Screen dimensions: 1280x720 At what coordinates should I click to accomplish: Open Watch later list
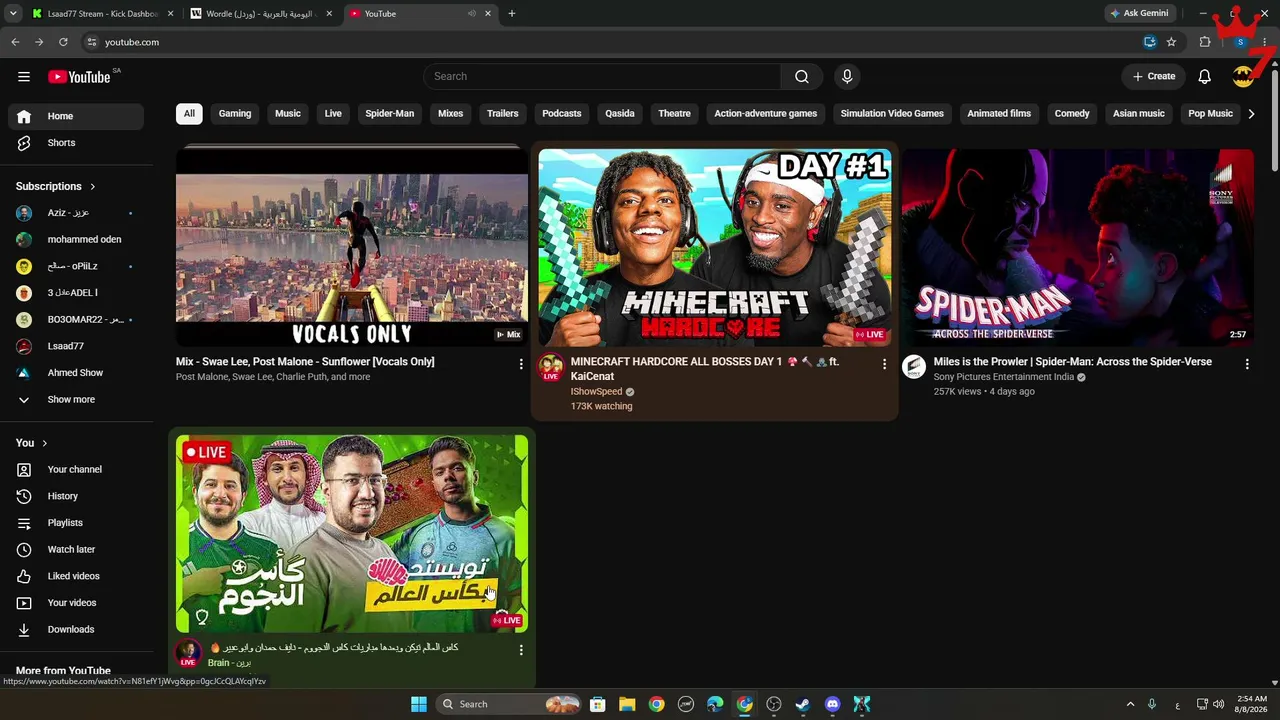point(76,549)
